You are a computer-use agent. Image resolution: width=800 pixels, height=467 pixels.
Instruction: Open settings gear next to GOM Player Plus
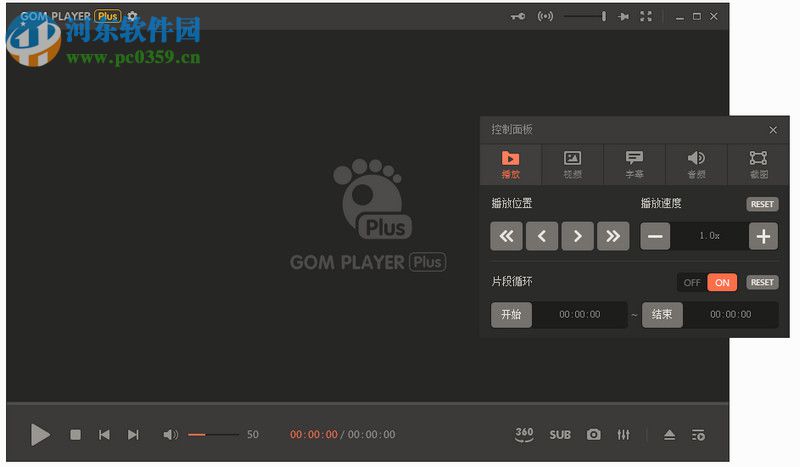click(132, 16)
